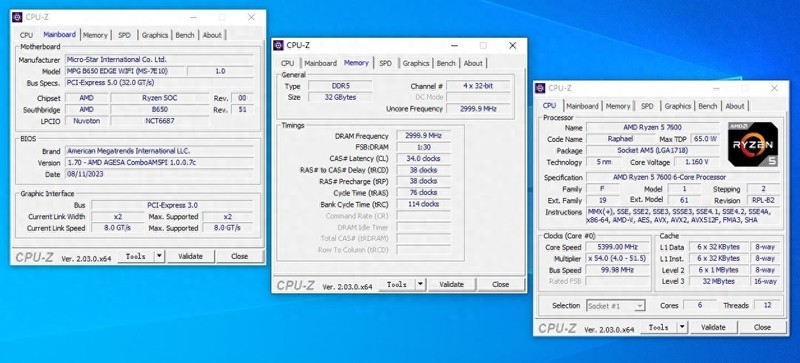Click Validate button in Mainboard window
800x363 pixels.
[x=190, y=256]
